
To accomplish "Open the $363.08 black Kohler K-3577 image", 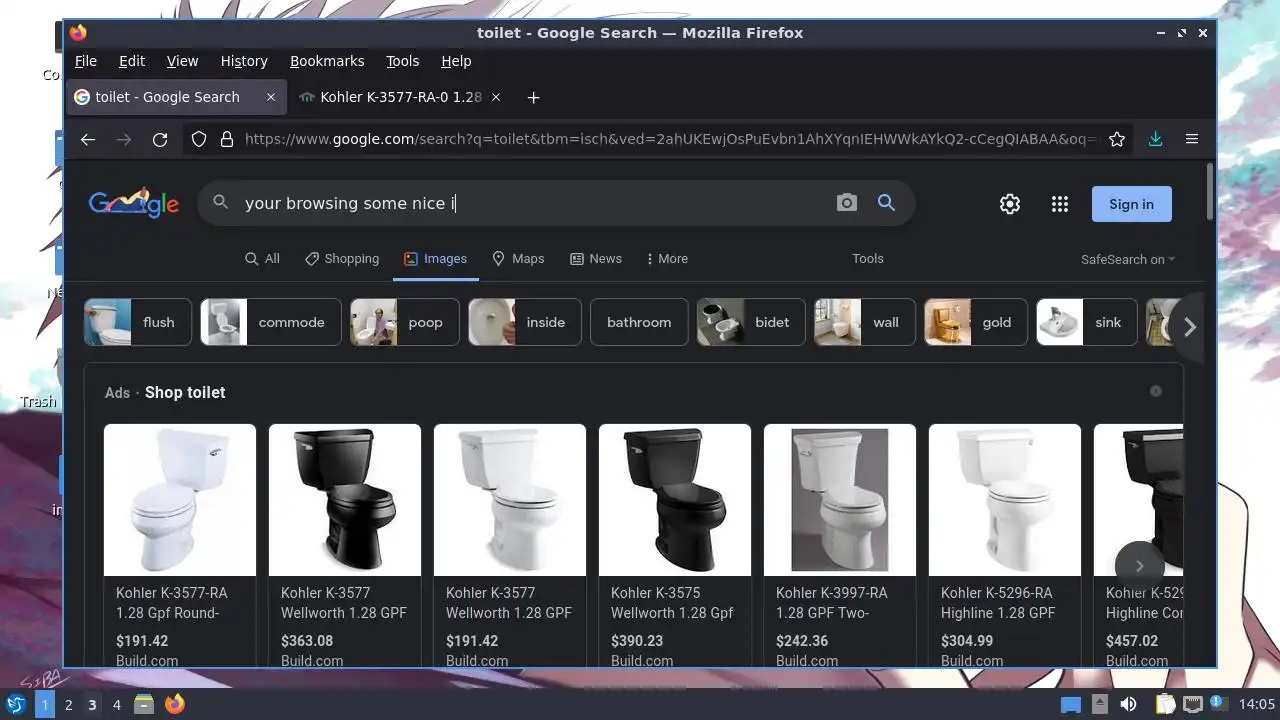I will (x=345, y=500).
